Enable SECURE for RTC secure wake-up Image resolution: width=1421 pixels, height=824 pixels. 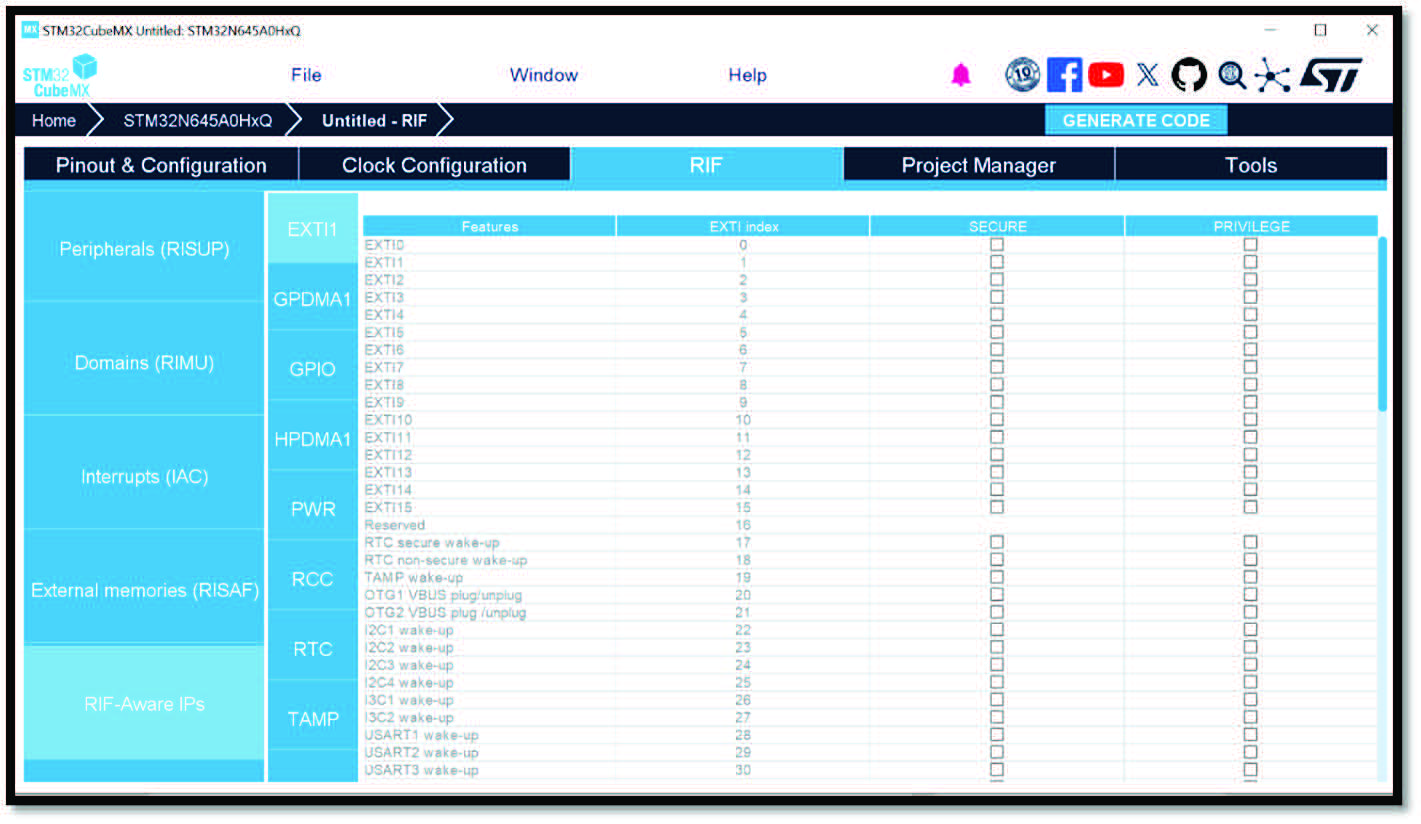point(997,542)
